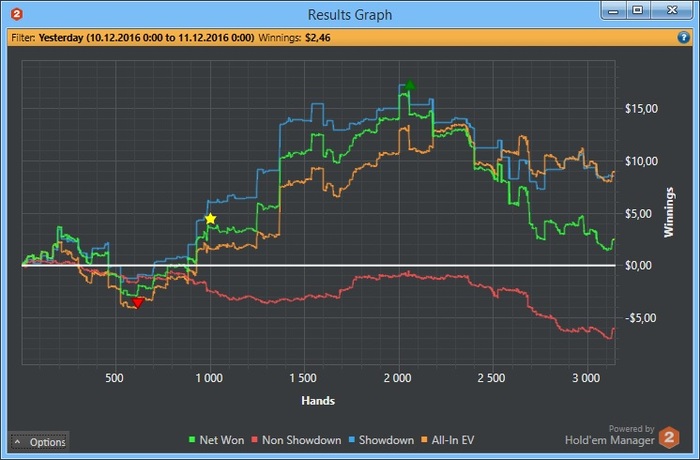Click the Powered by Hold'em Manager text
The width and height of the screenshot is (700, 460).
(x=610, y=435)
